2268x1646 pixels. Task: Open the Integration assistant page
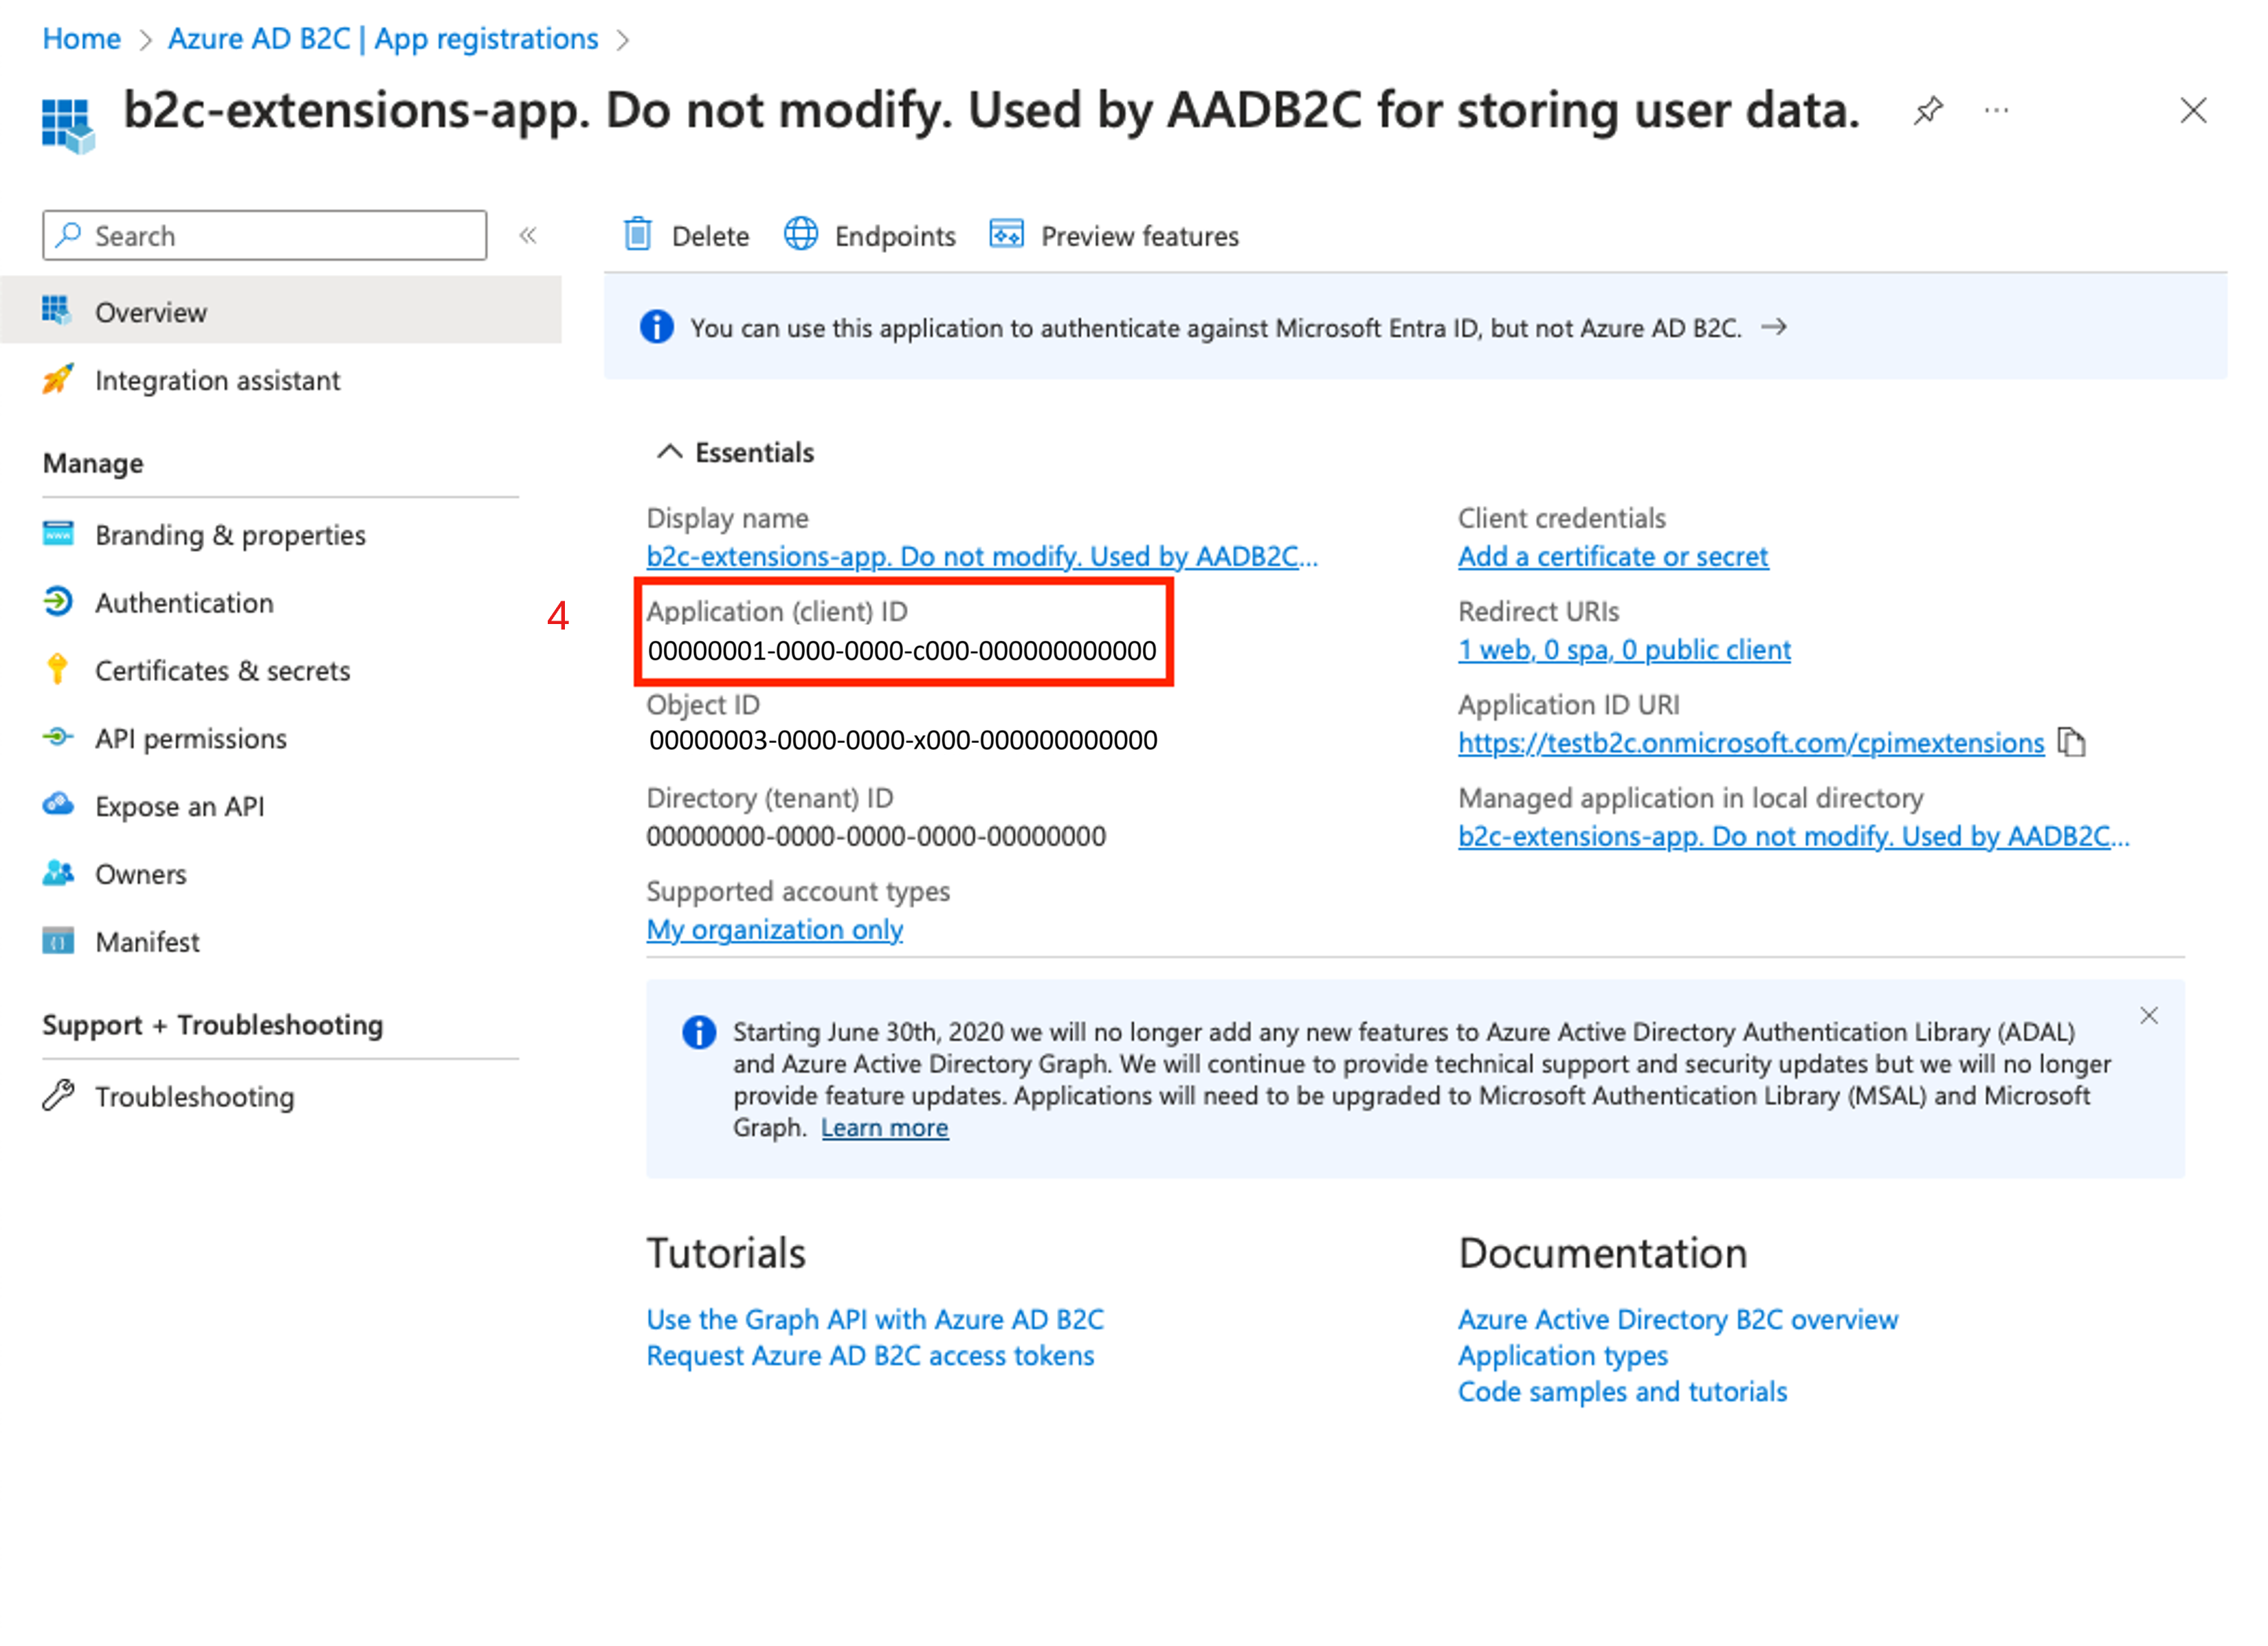tap(217, 381)
